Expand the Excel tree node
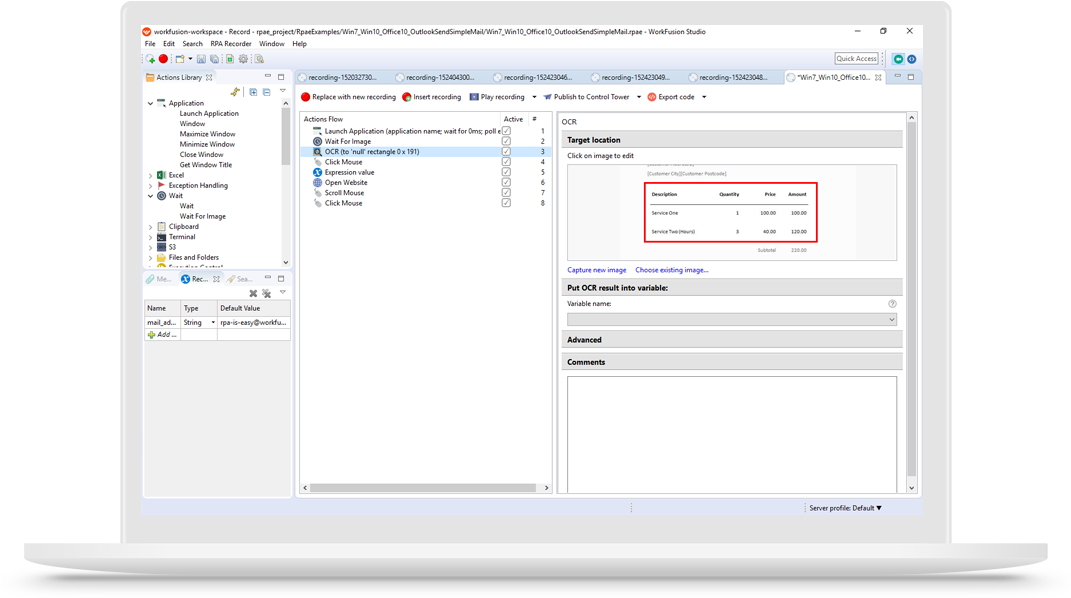1071x598 pixels. pyautogui.click(x=150, y=175)
